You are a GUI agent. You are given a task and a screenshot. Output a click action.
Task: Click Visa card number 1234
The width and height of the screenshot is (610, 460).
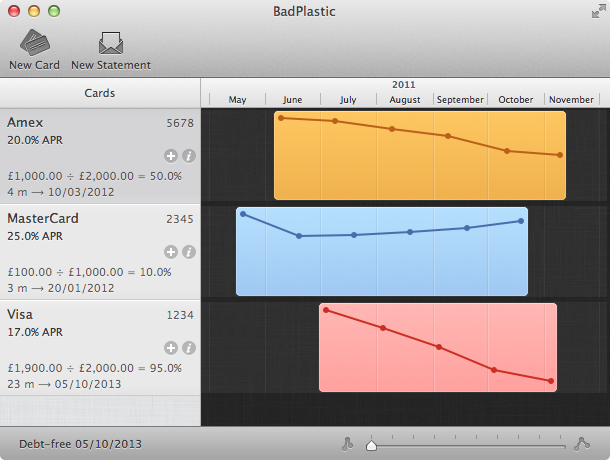(x=180, y=315)
